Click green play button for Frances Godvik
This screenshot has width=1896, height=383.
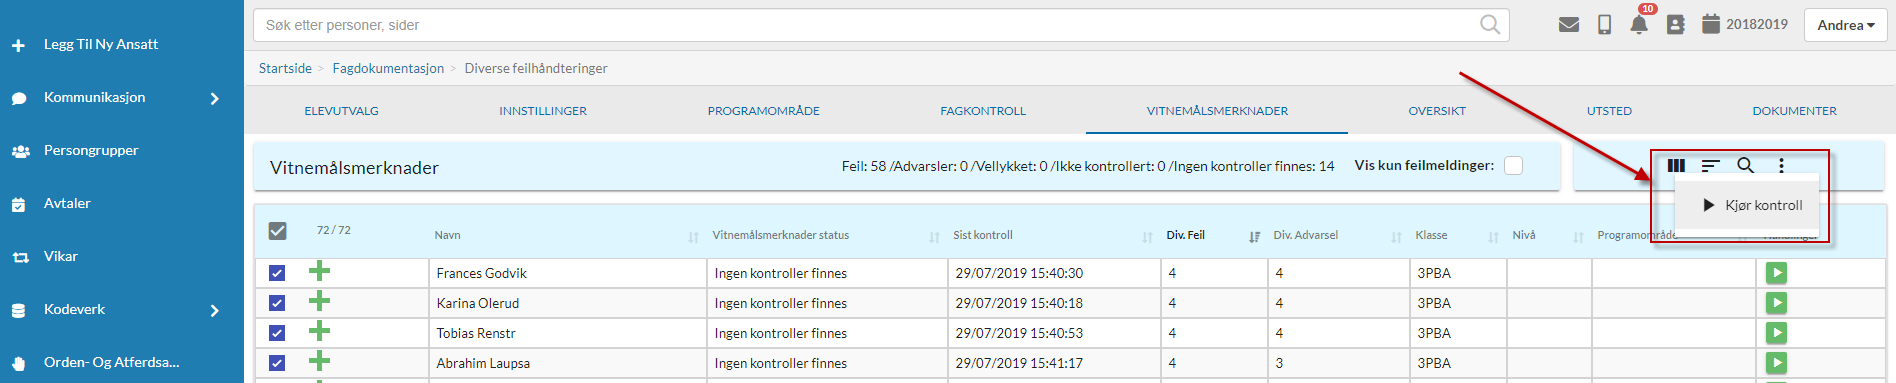point(1777,273)
